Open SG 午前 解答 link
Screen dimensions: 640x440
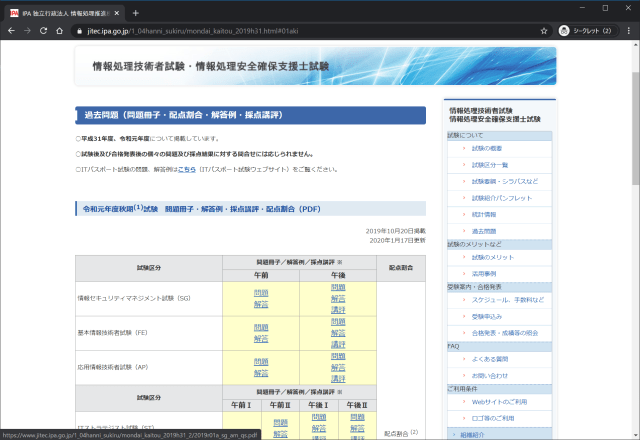tap(261, 304)
